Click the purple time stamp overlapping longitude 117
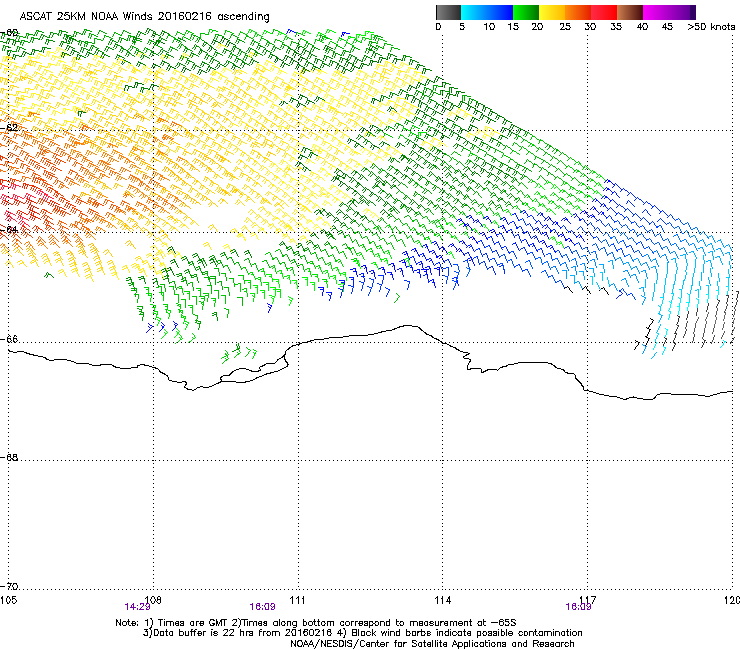 pos(579,607)
